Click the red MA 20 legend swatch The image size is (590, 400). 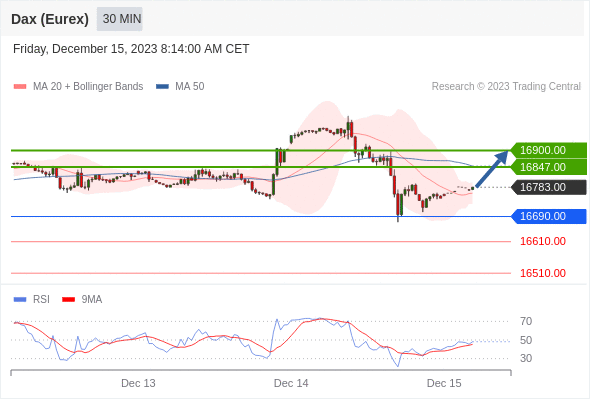[x=20, y=87]
